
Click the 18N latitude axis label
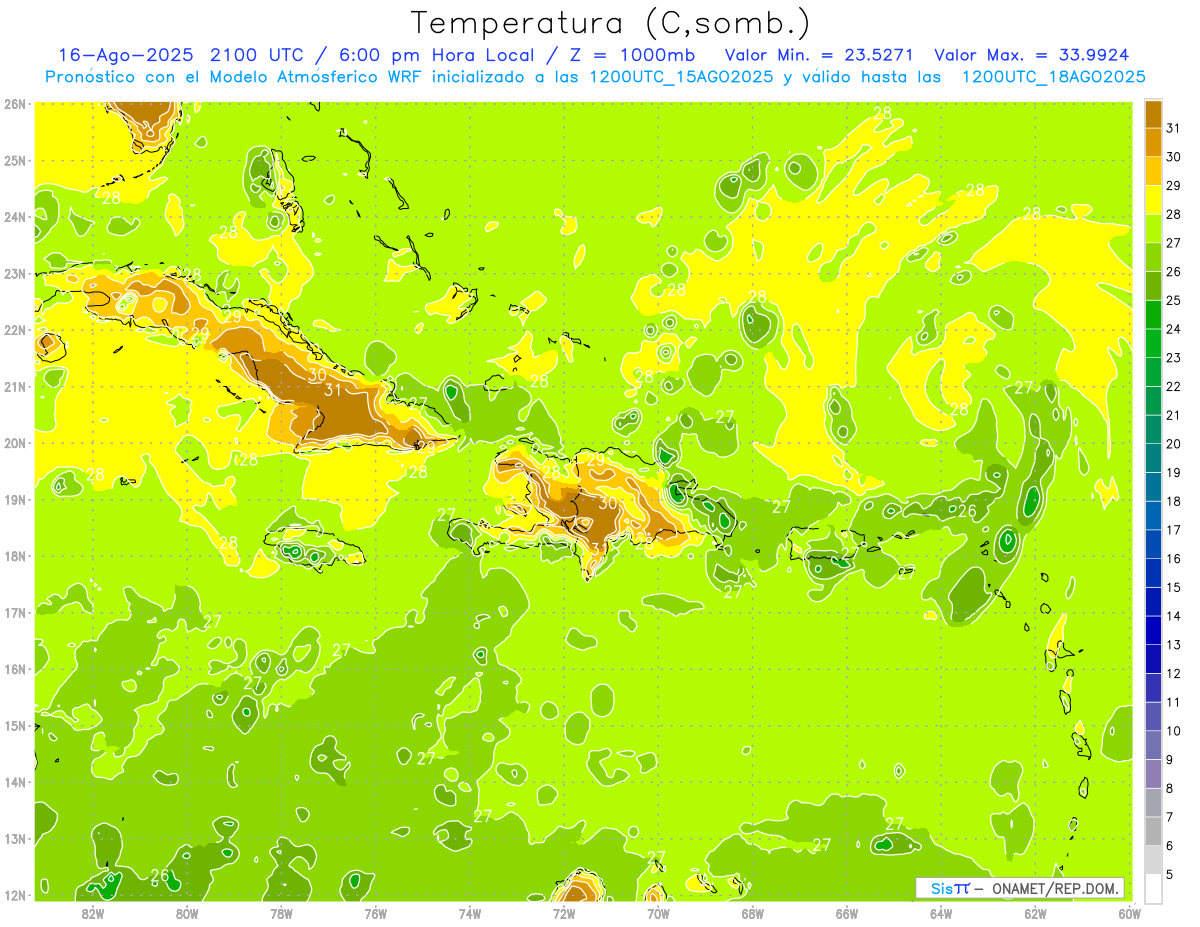[15, 556]
